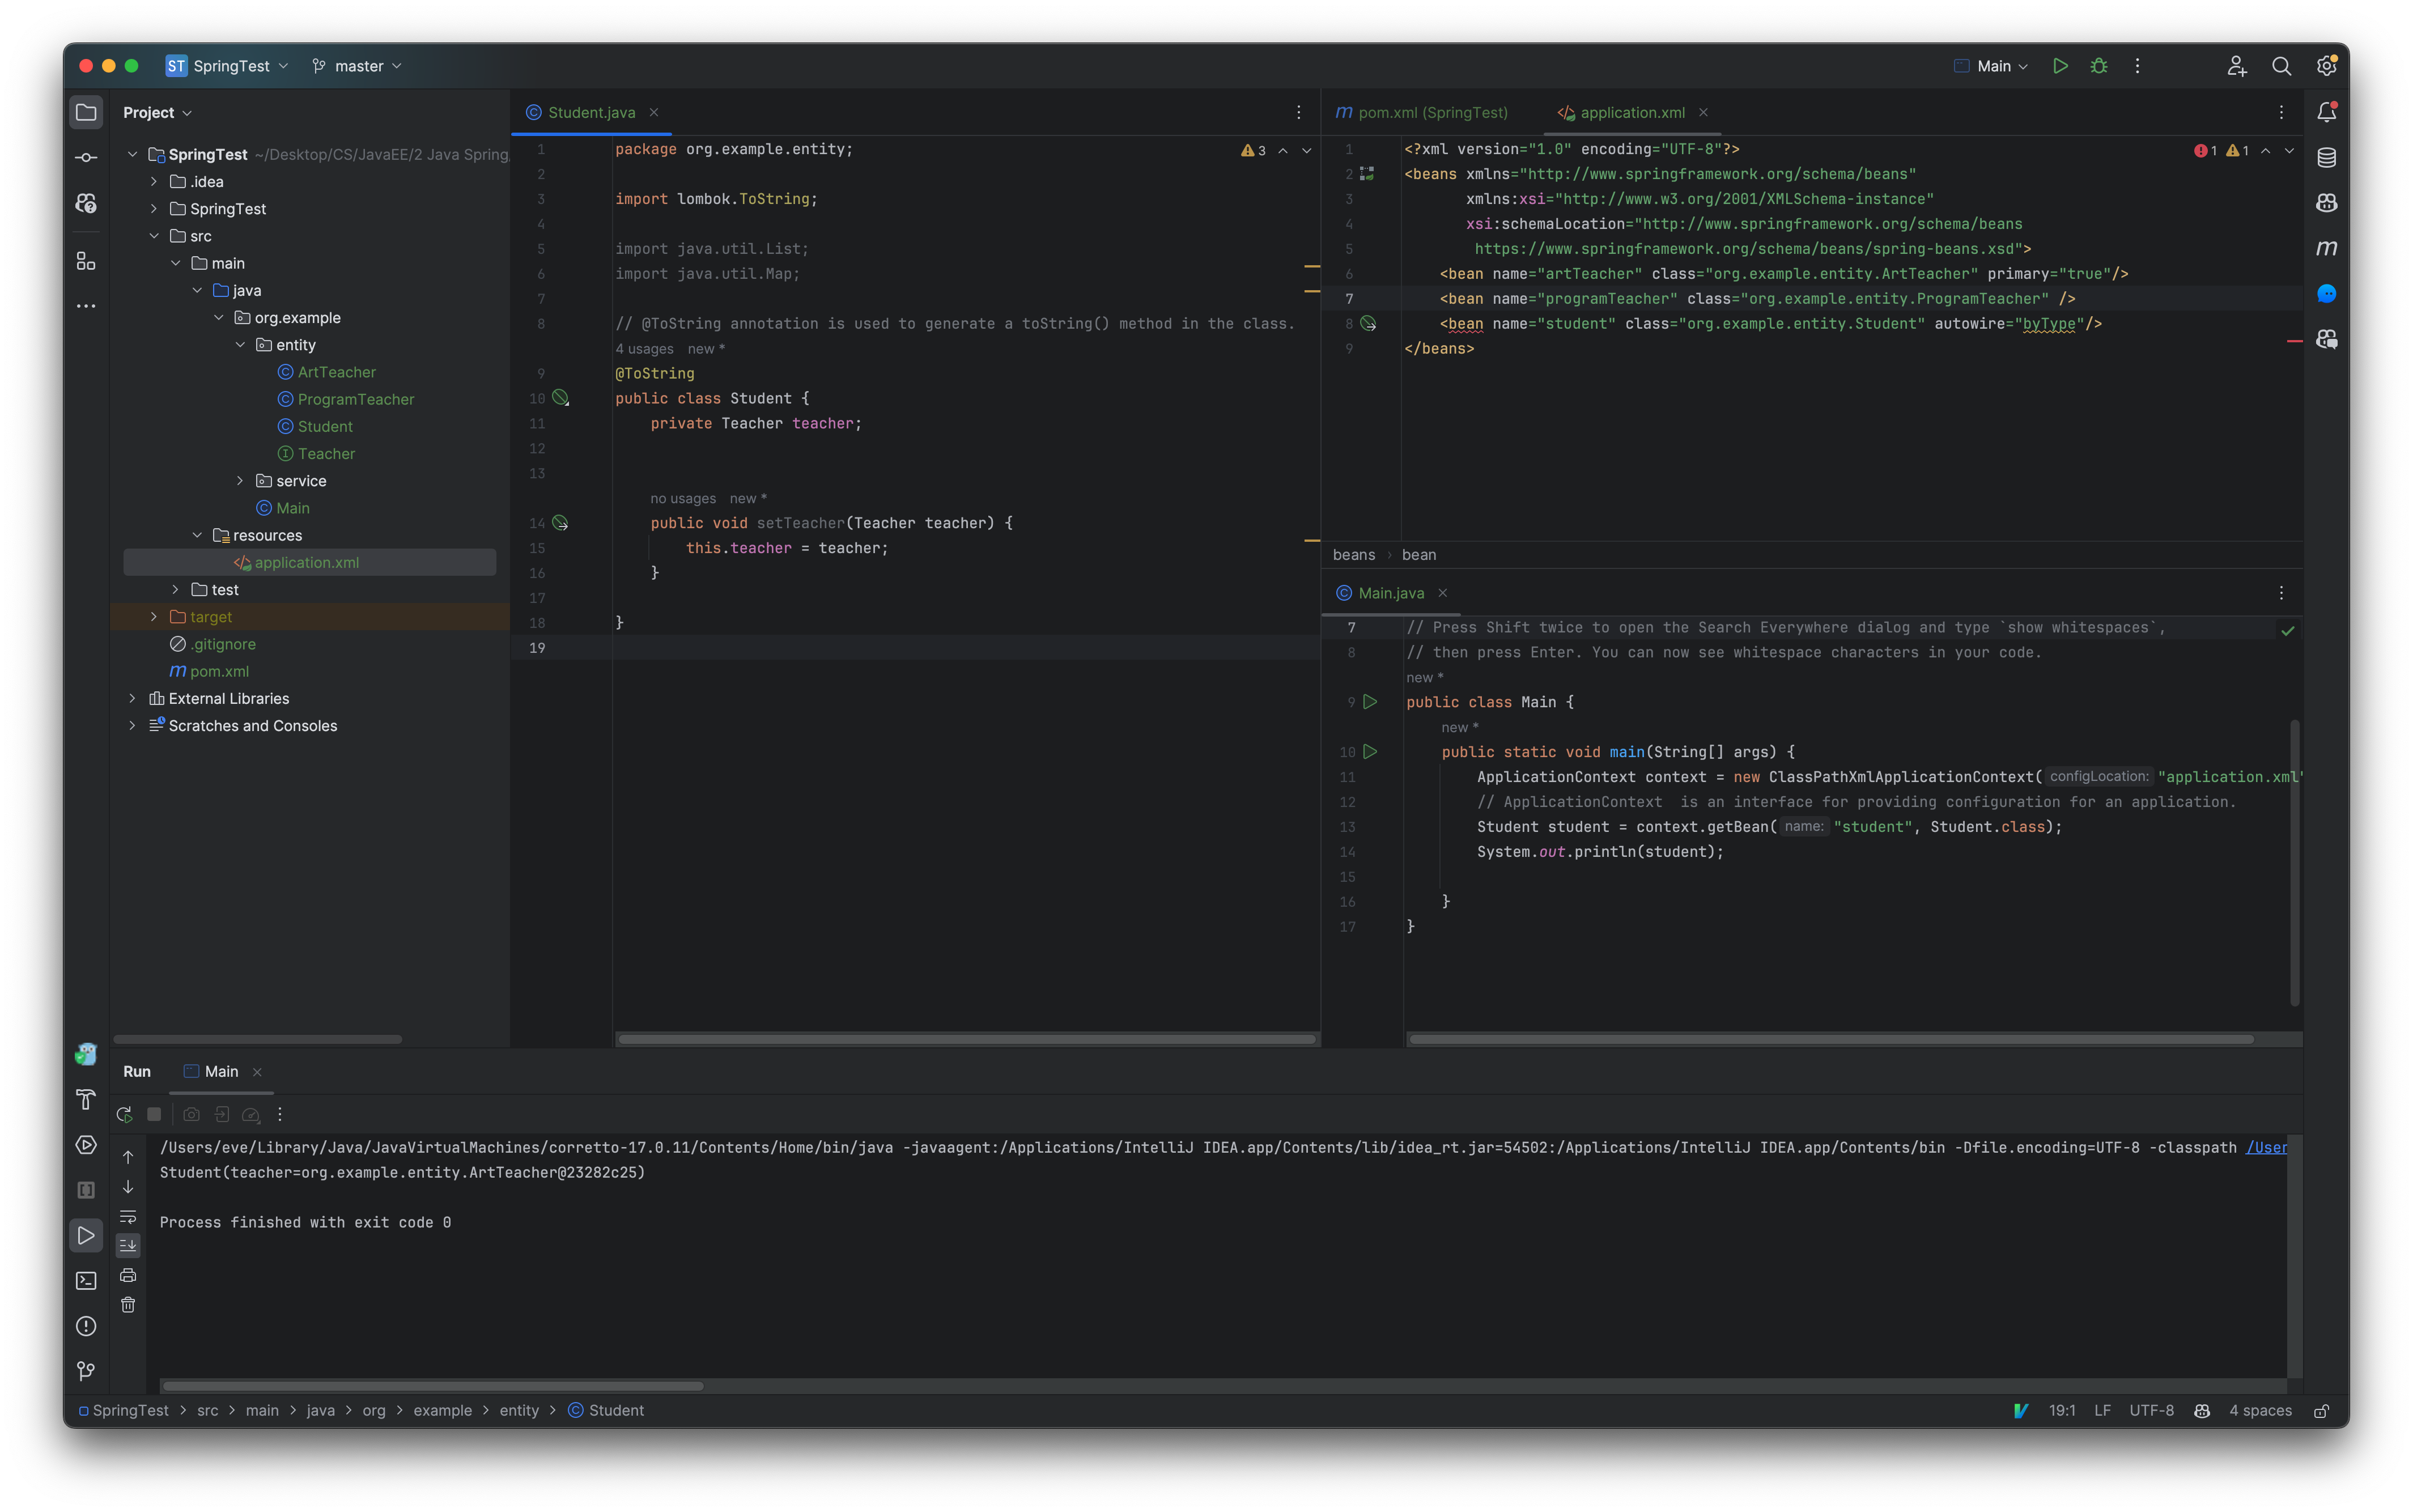Image resolution: width=2413 pixels, height=1512 pixels.
Task: Open the Maven tool window
Action: pos(2326,248)
